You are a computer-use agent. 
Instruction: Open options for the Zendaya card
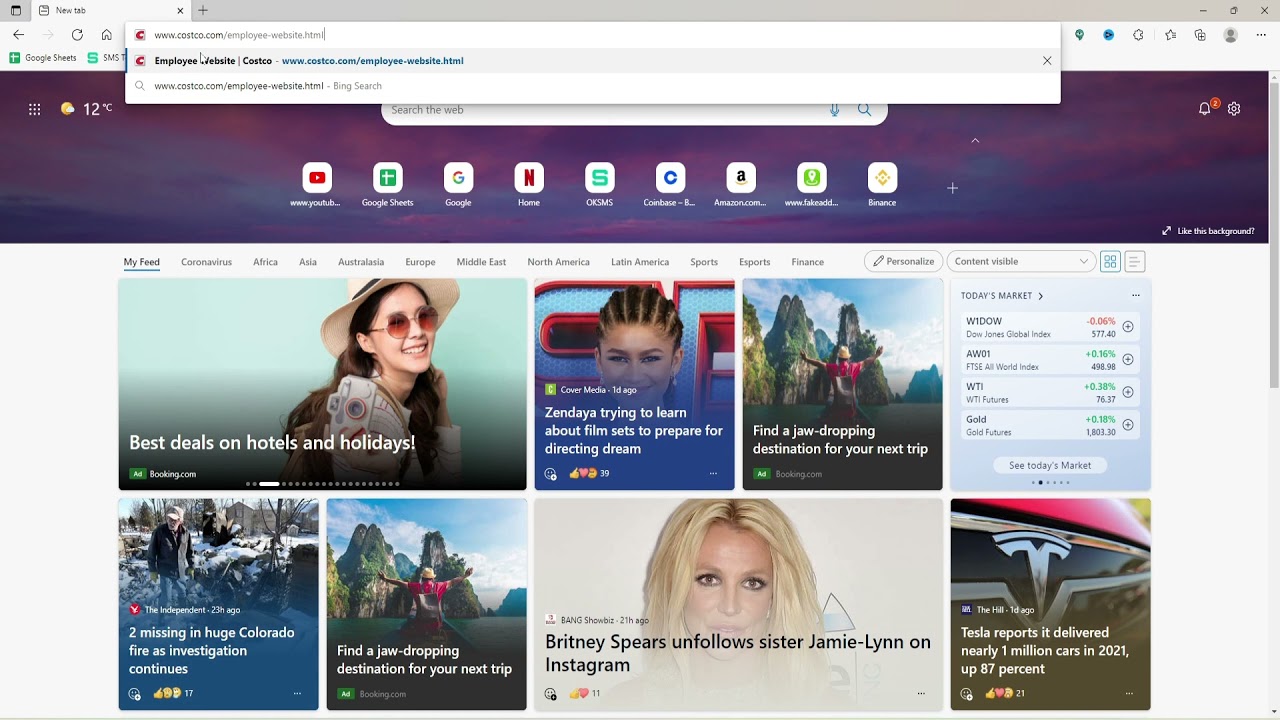tap(713, 473)
